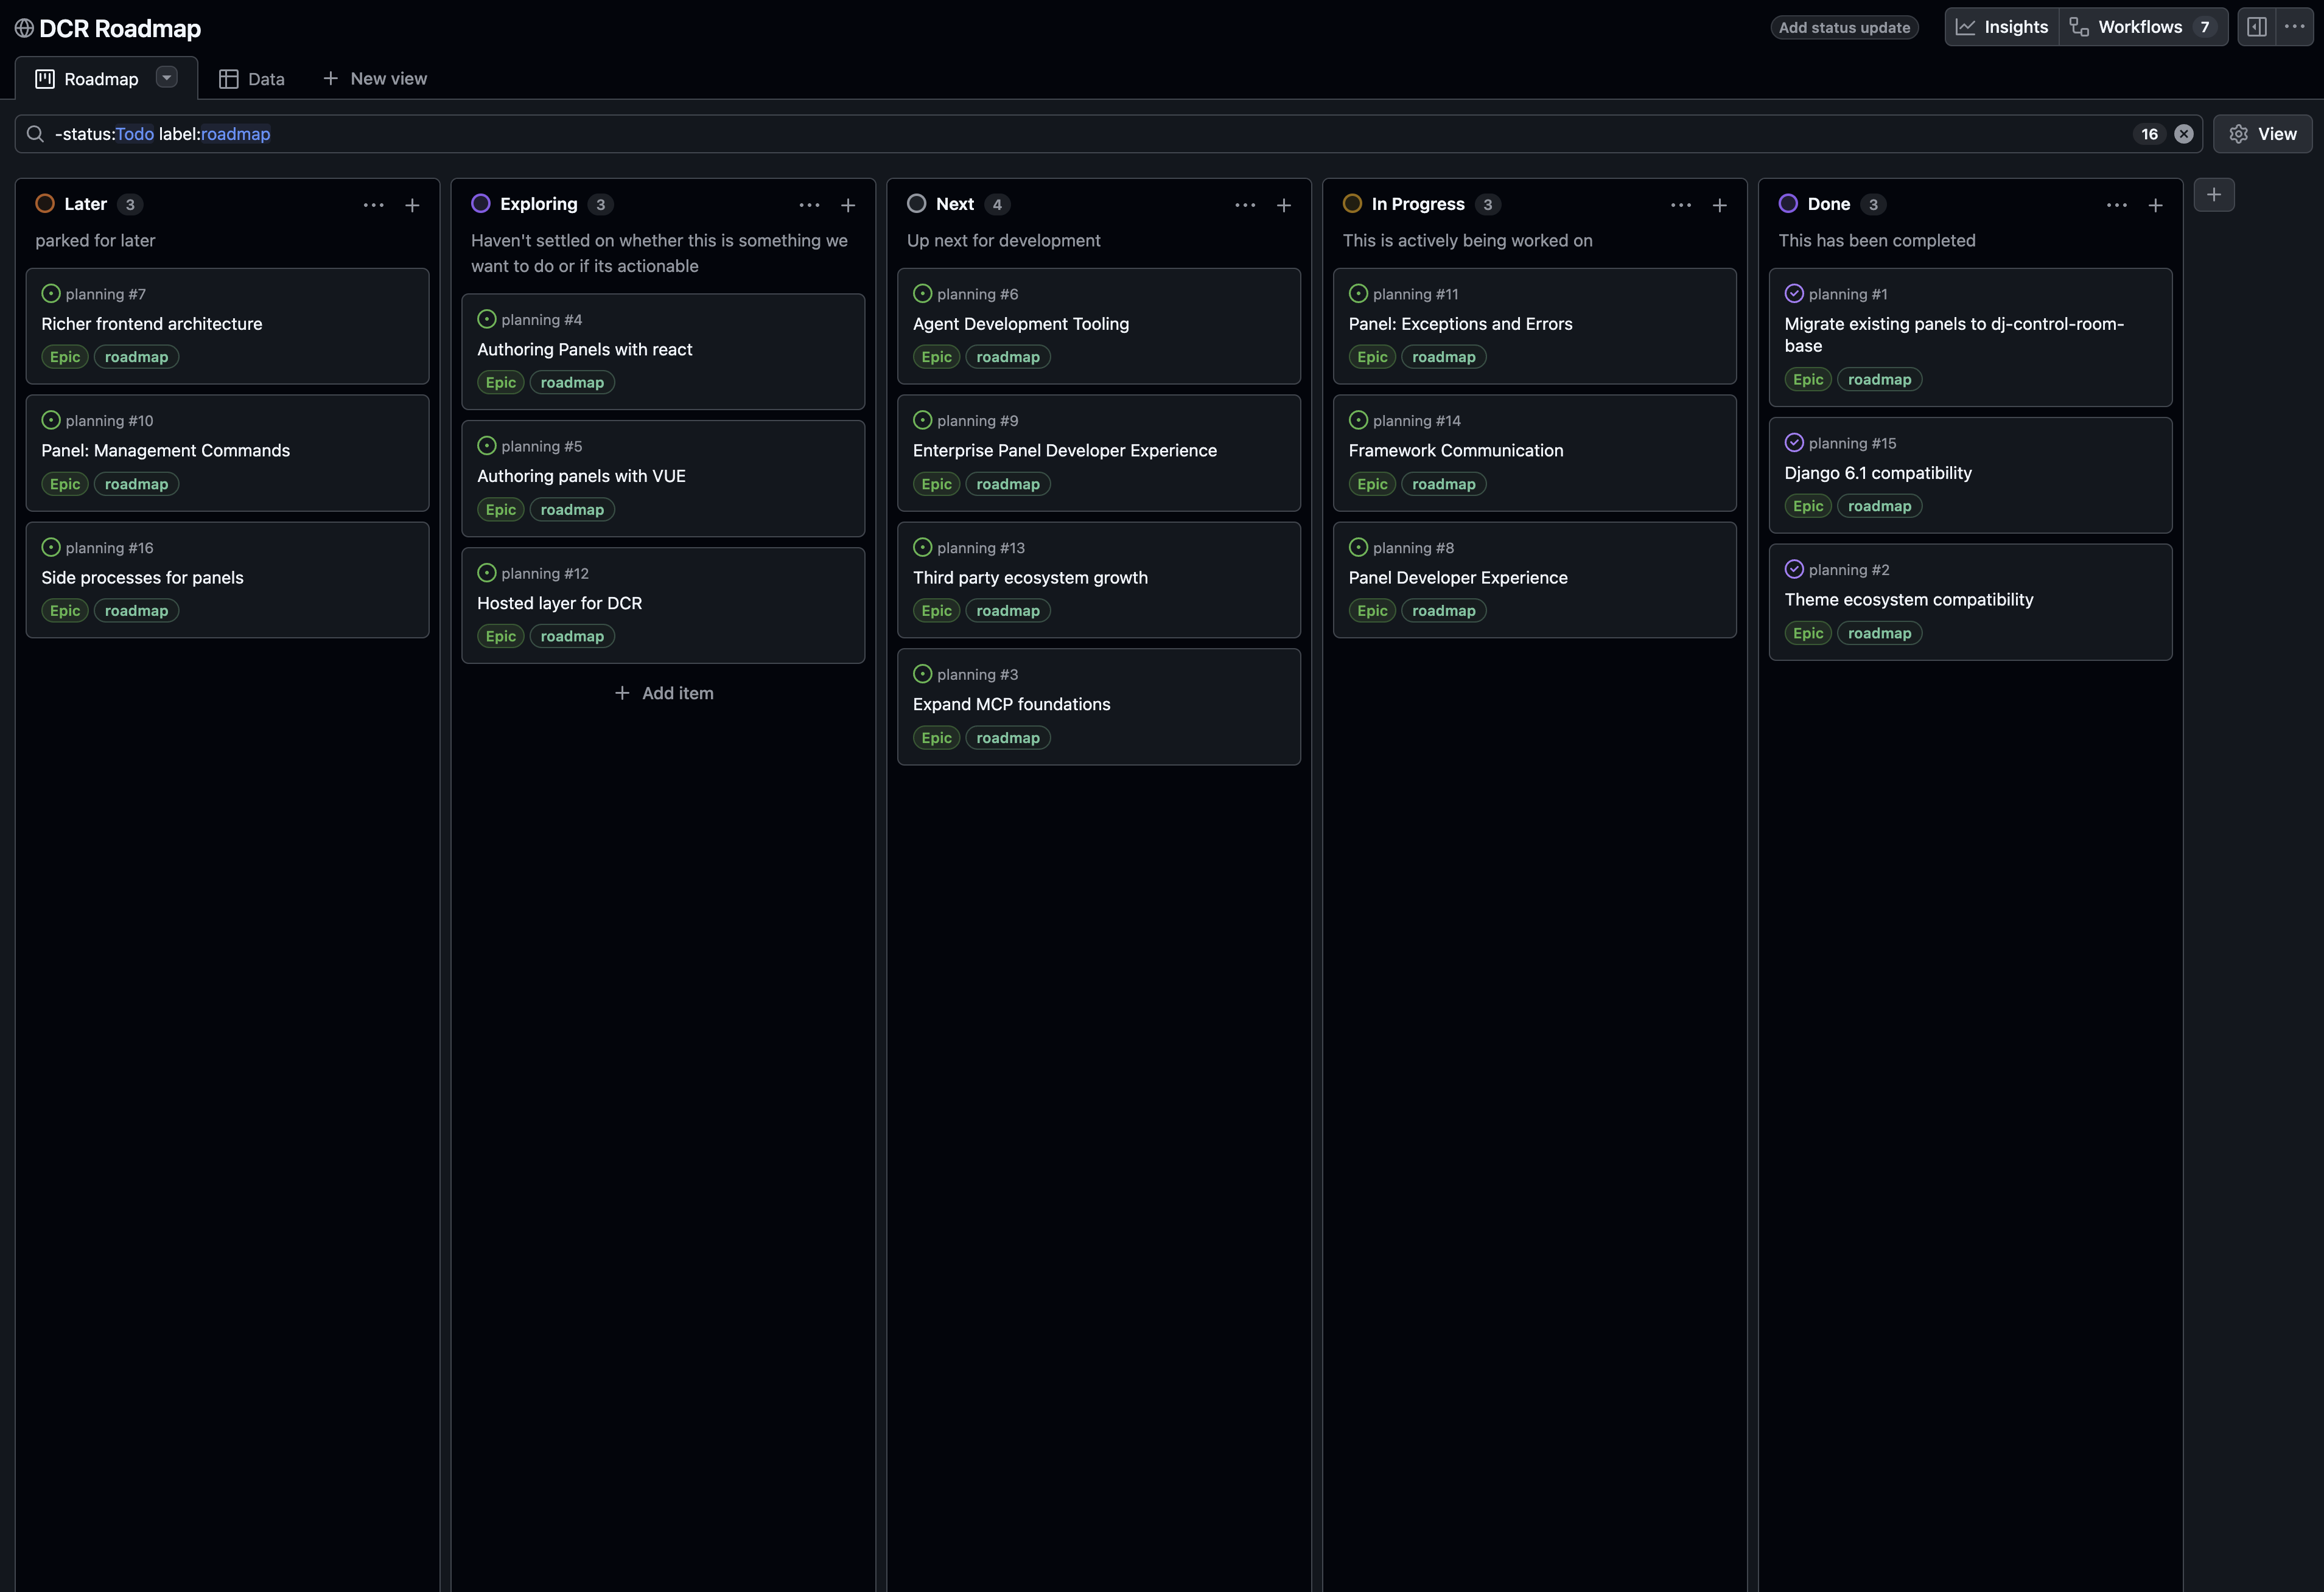Image resolution: width=2324 pixels, height=1592 pixels.
Task: Click Epic label on planning #11 card
Action: pyautogui.click(x=1372, y=357)
